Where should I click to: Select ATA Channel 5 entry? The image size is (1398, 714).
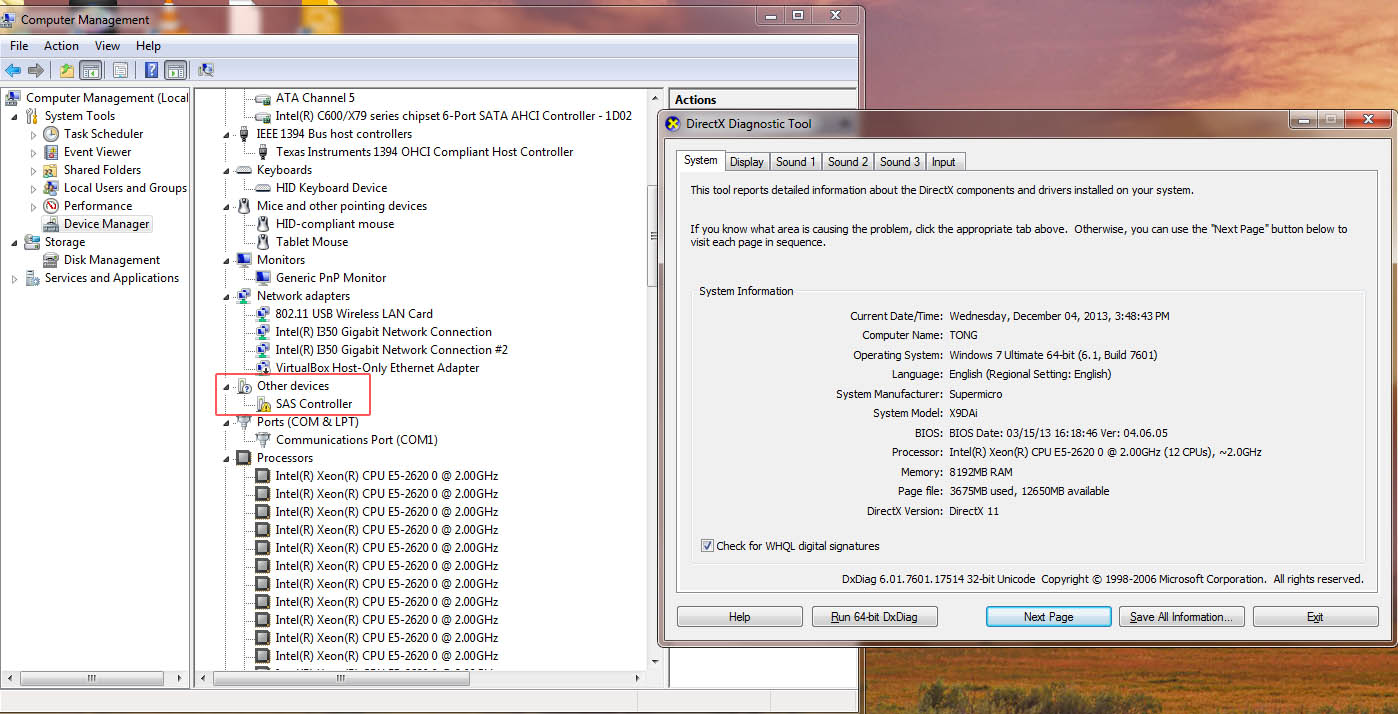pos(315,98)
